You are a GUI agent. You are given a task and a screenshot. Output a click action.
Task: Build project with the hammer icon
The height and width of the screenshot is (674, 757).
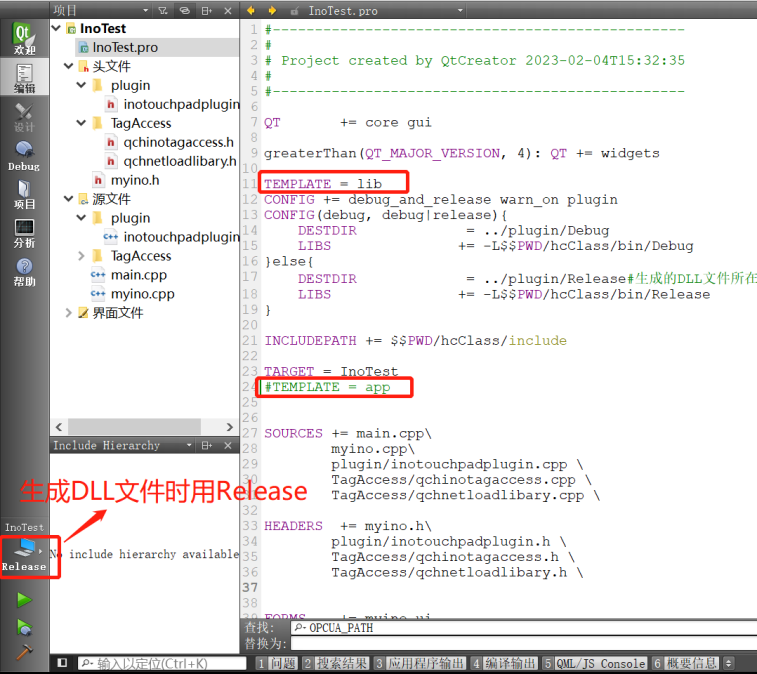coord(24,651)
